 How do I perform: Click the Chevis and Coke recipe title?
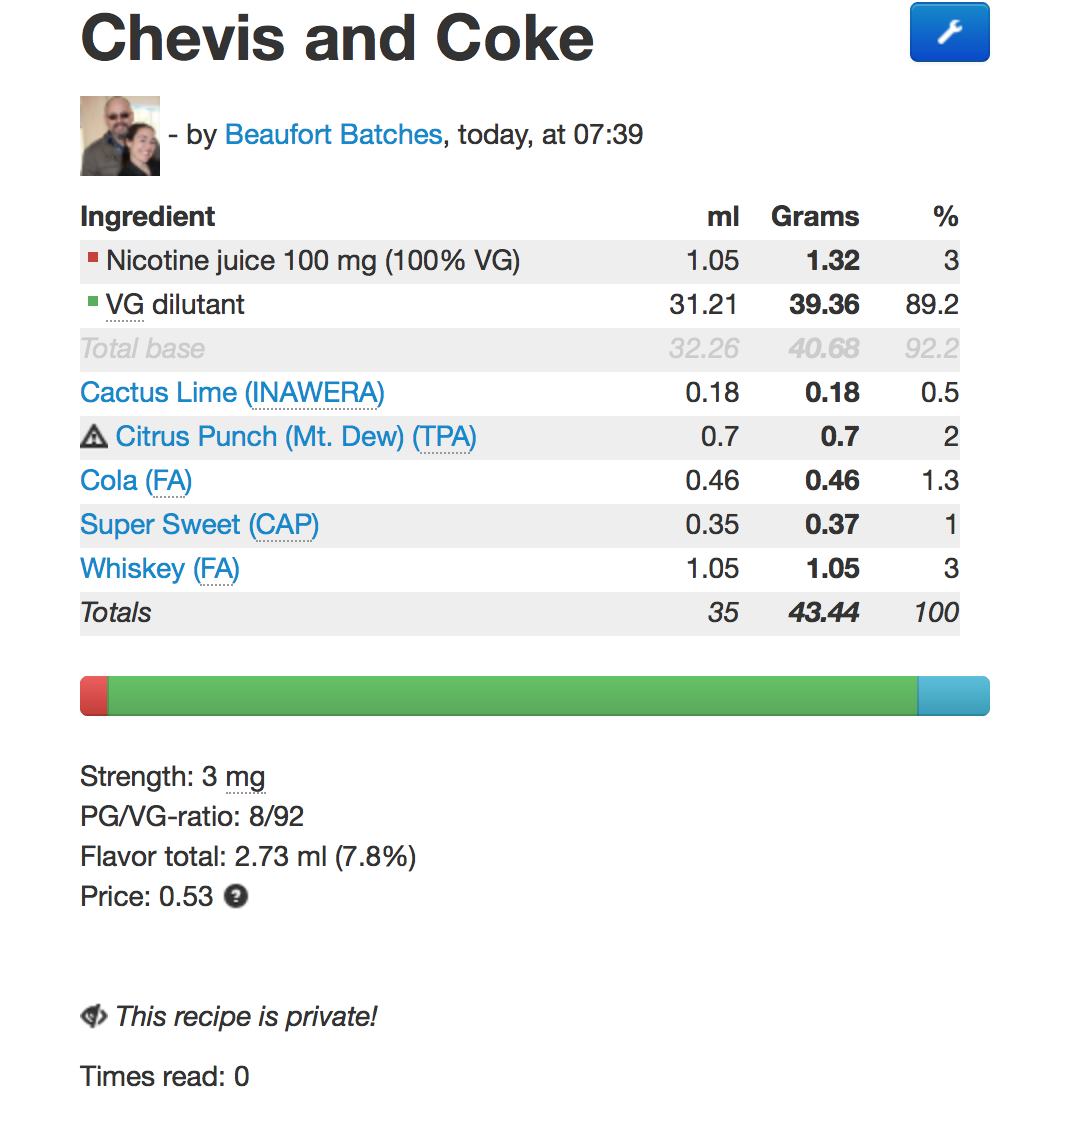337,38
